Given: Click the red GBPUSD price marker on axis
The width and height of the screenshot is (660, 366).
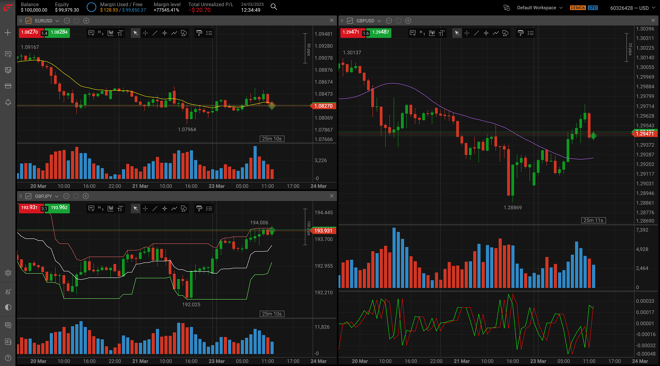Looking at the screenshot, I should [x=644, y=133].
